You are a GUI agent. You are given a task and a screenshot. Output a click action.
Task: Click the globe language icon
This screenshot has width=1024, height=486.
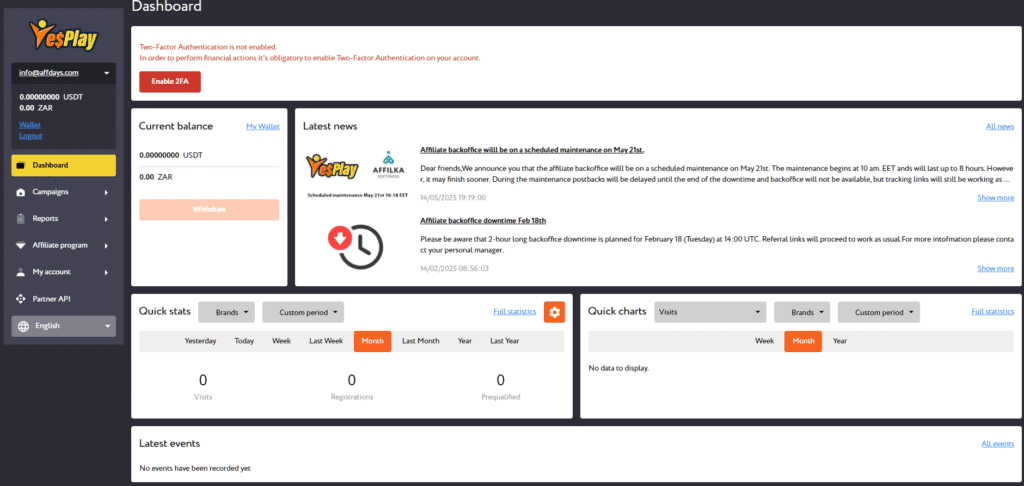point(23,326)
